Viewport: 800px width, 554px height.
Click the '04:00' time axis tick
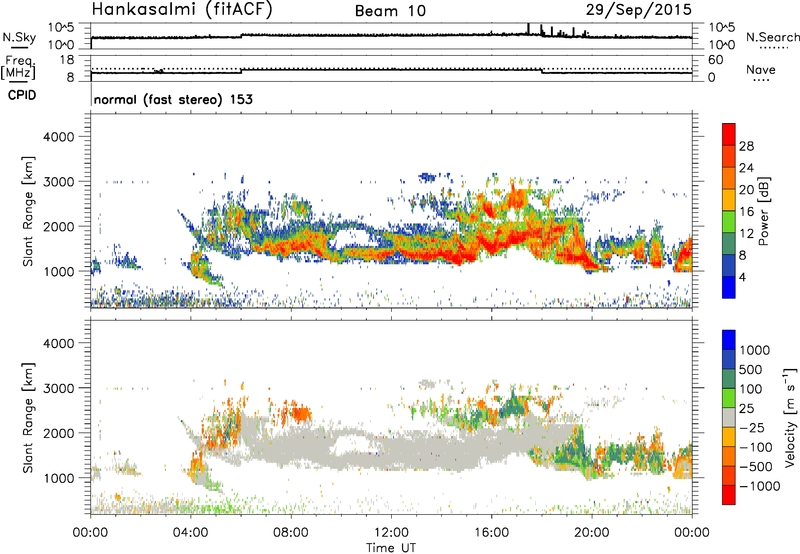[x=190, y=533]
